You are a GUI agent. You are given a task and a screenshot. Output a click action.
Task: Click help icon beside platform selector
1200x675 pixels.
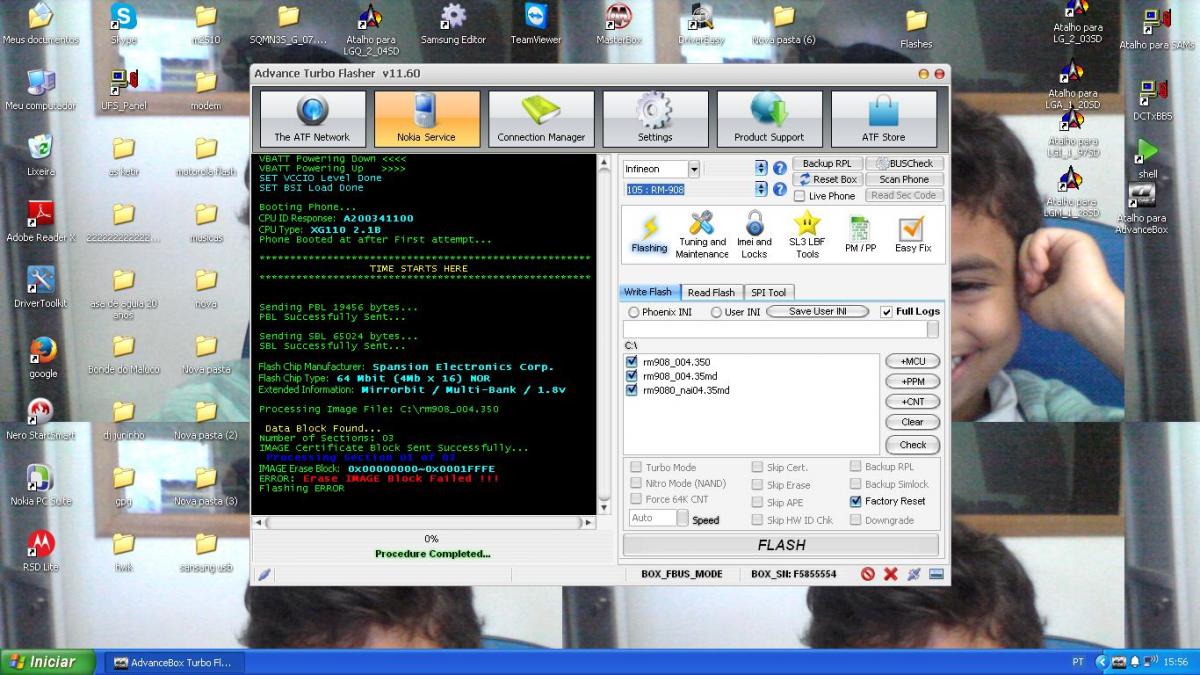click(780, 168)
